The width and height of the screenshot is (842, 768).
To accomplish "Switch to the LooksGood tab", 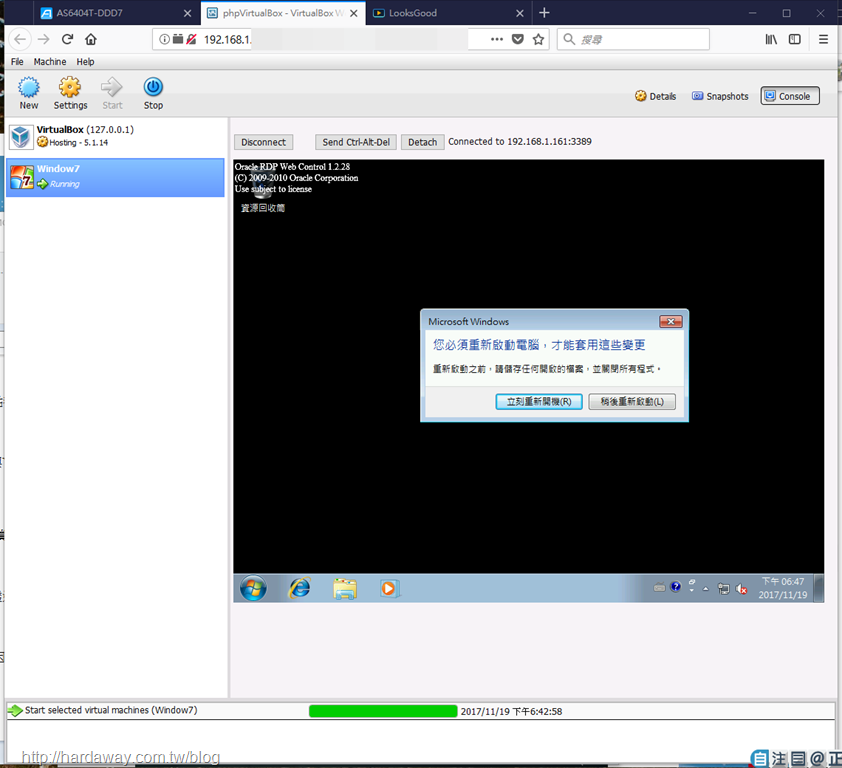I will pos(448,13).
